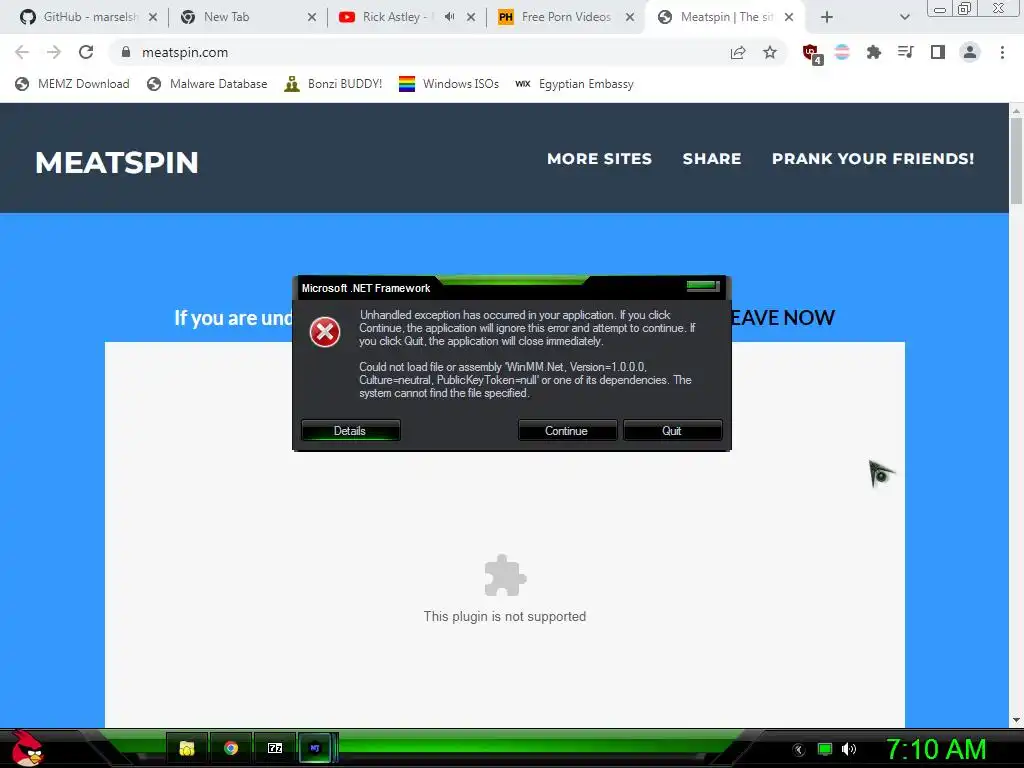Click the browser forward arrow

[x=54, y=52]
